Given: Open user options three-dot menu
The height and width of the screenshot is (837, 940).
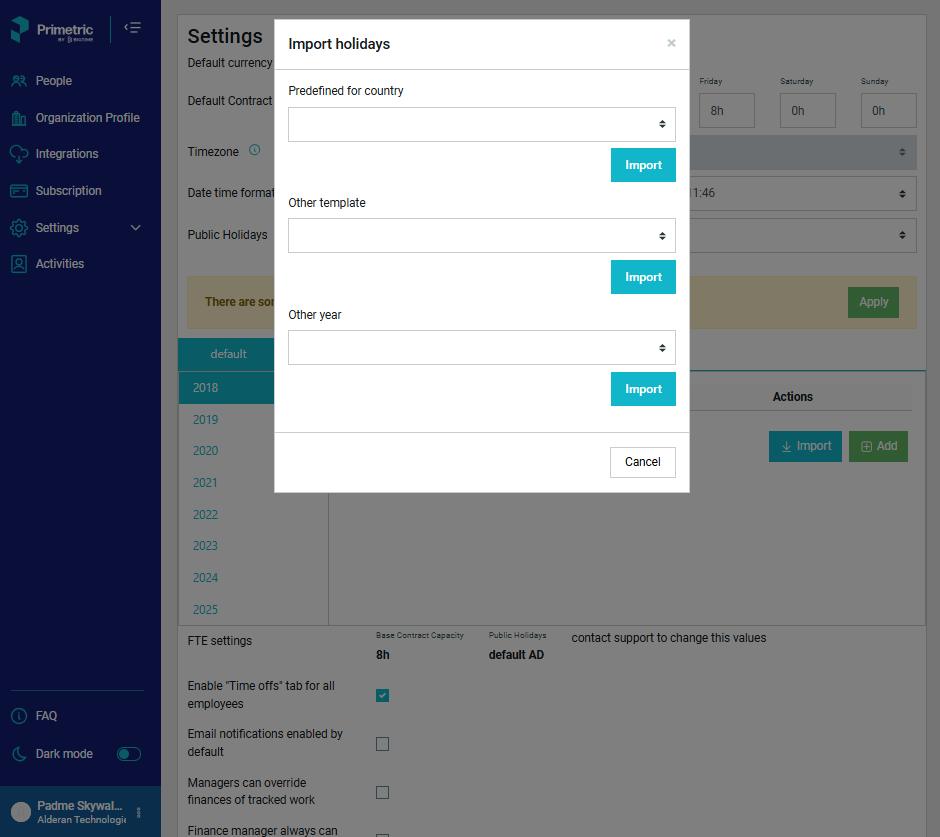Looking at the screenshot, I should coord(138,812).
